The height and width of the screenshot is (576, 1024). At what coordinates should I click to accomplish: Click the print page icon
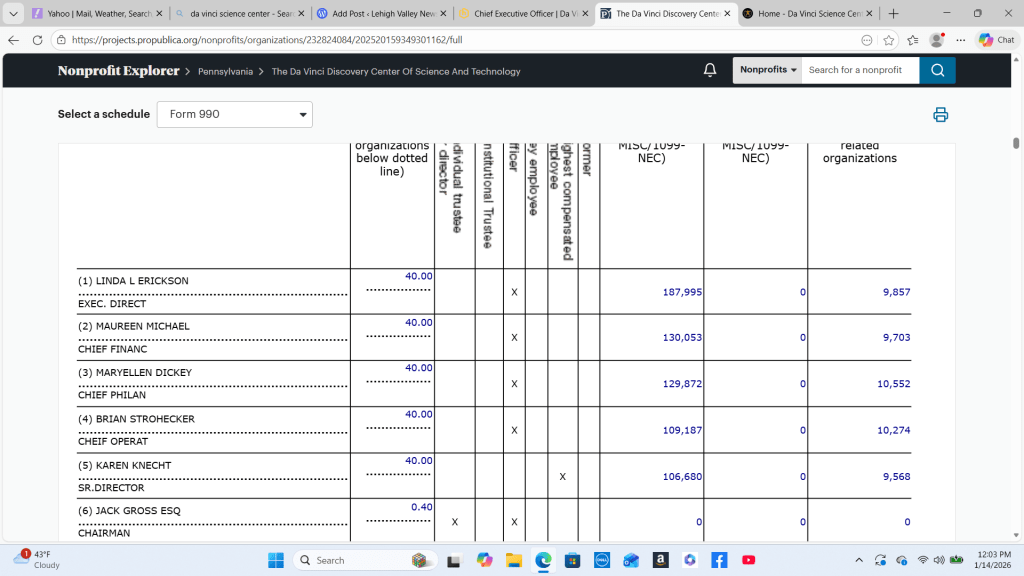click(x=940, y=114)
